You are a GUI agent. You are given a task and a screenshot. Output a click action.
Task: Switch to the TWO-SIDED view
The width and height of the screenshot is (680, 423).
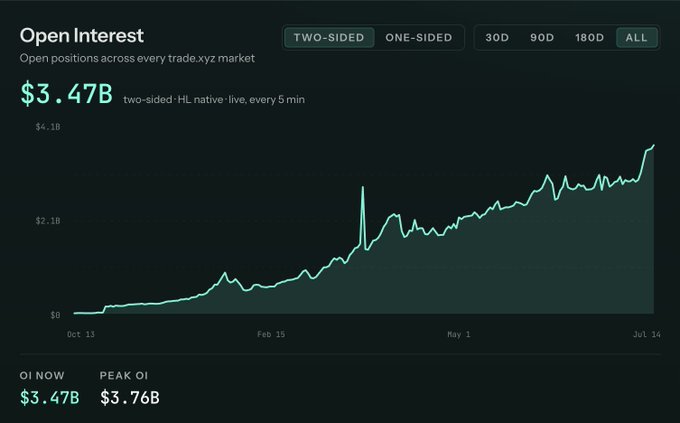pyautogui.click(x=329, y=38)
